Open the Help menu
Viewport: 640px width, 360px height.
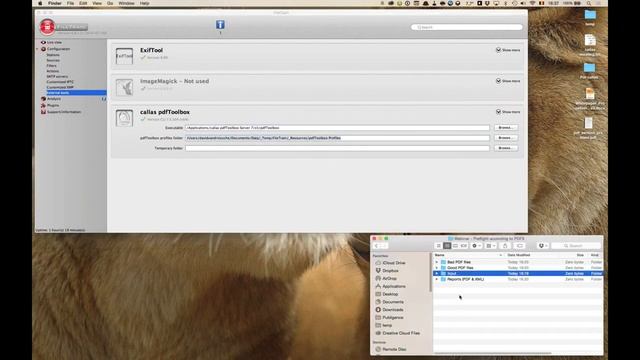tap(144, 3)
